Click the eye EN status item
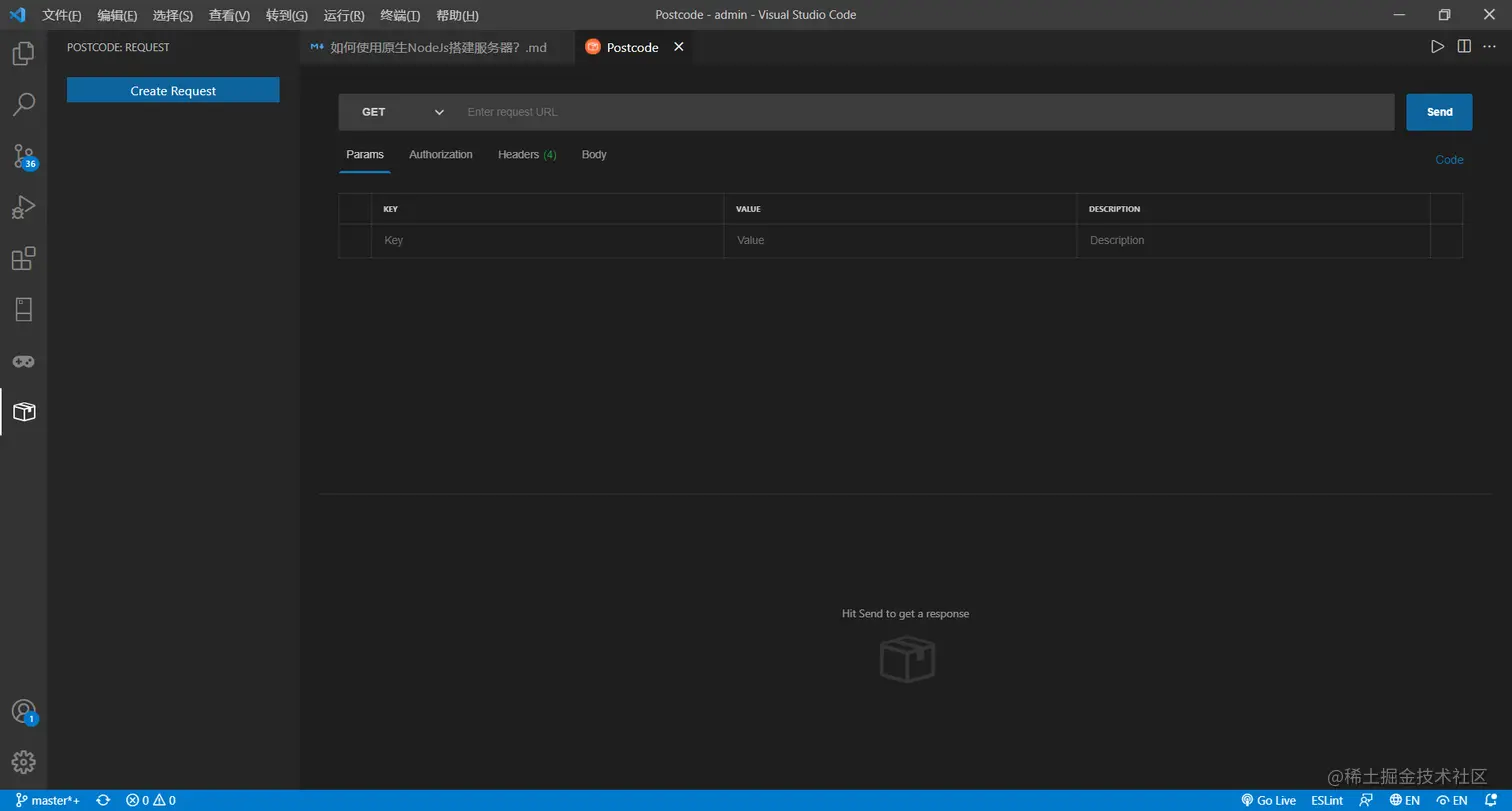The width and height of the screenshot is (1512, 811). [x=1452, y=800]
